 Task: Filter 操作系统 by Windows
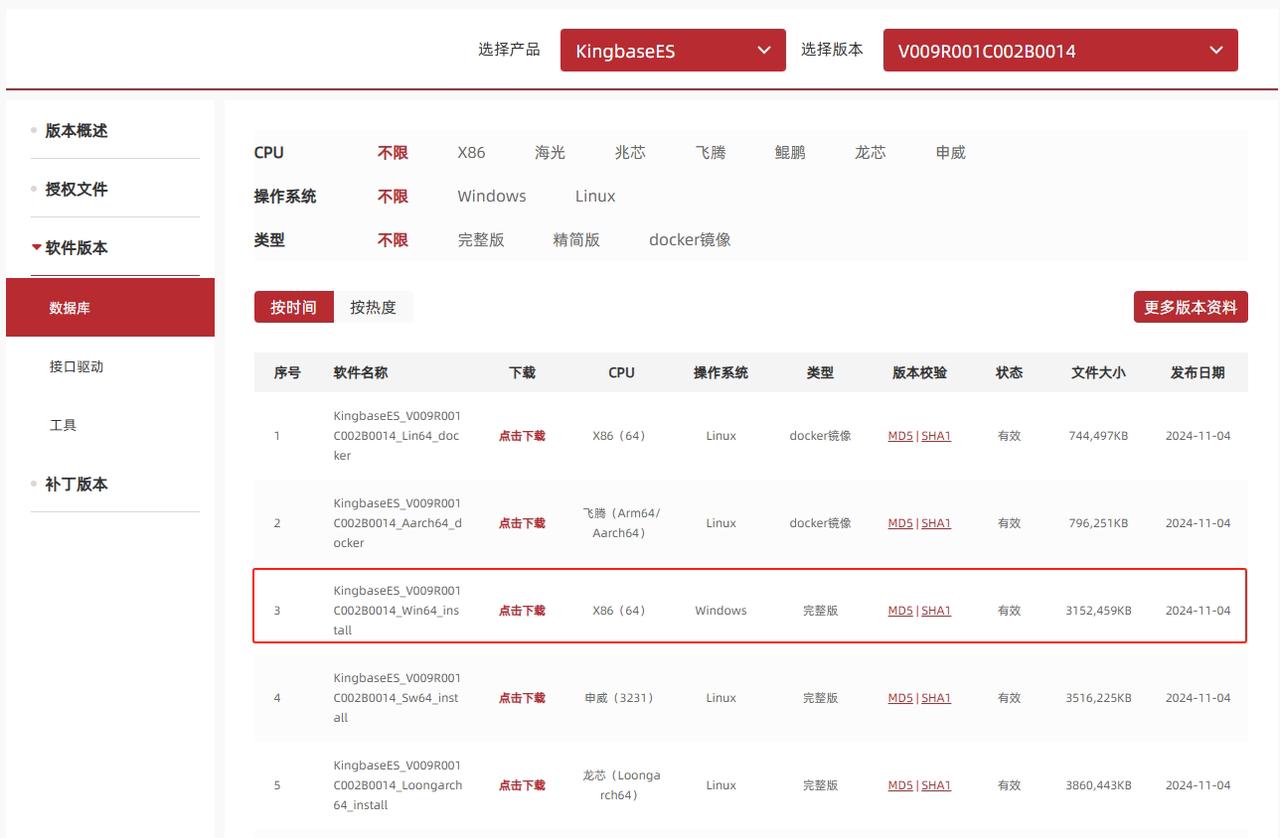pyautogui.click(x=492, y=197)
